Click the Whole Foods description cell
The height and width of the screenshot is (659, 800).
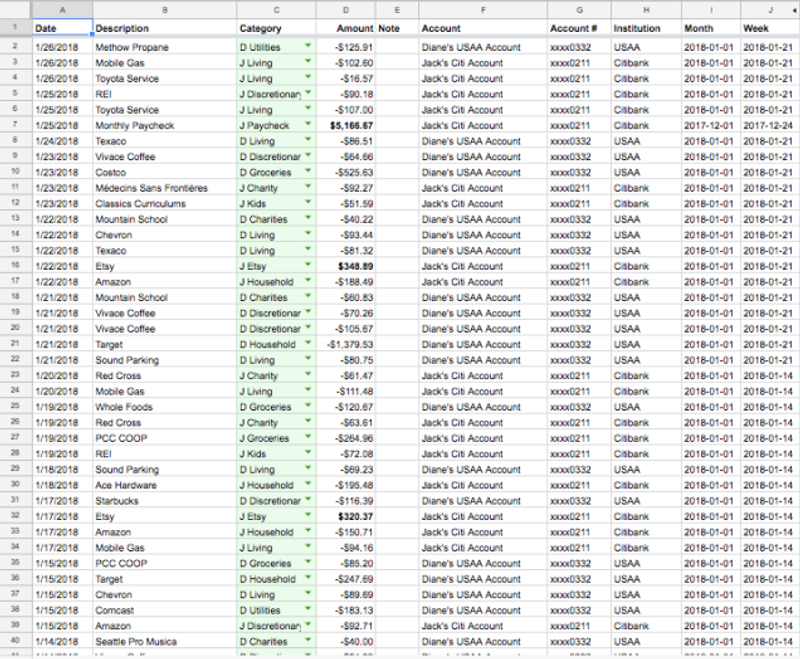[164, 408]
